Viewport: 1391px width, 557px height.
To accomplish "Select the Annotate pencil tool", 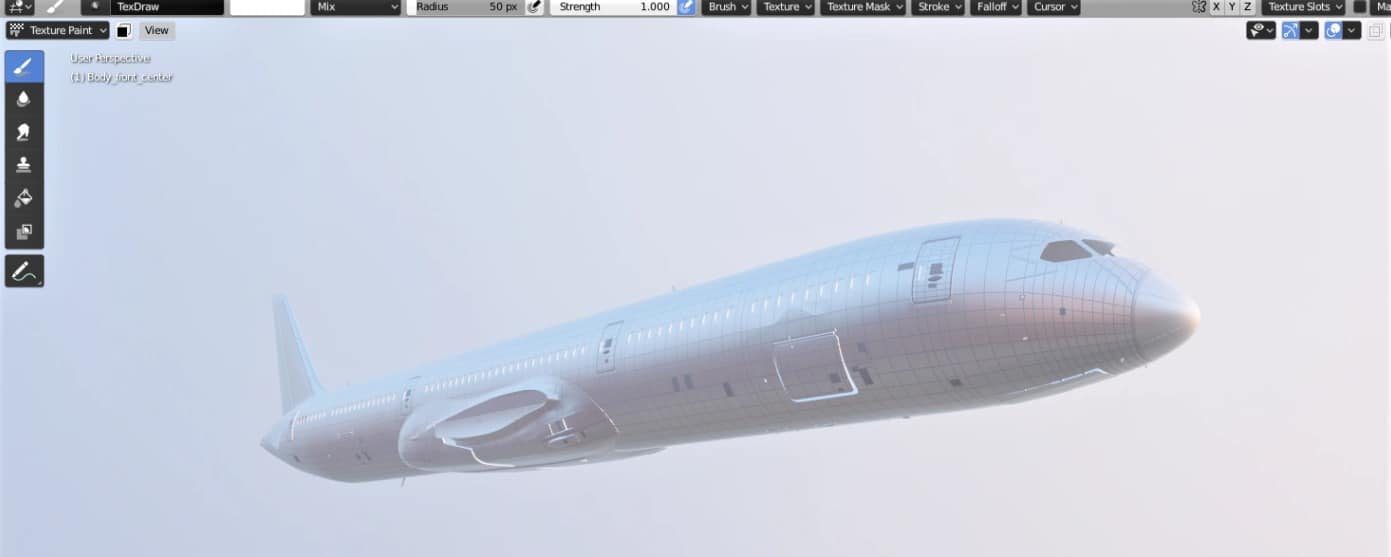I will tap(24, 271).
